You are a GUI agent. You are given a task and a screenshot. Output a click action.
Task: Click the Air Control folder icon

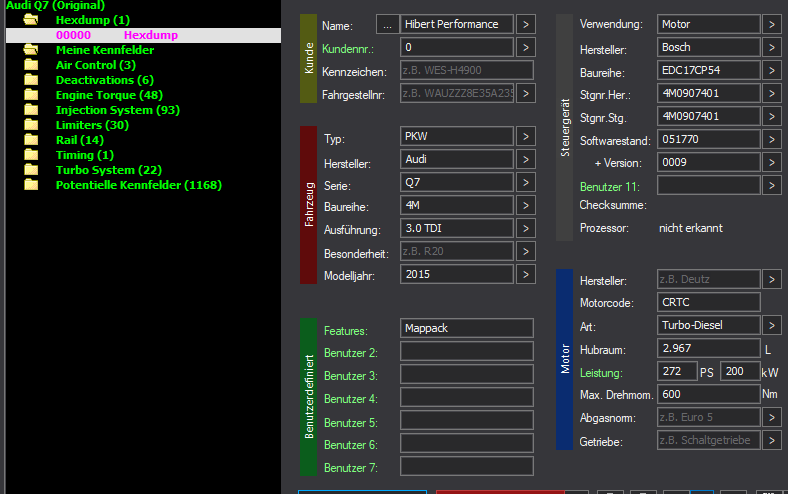(x=31, y=65)
